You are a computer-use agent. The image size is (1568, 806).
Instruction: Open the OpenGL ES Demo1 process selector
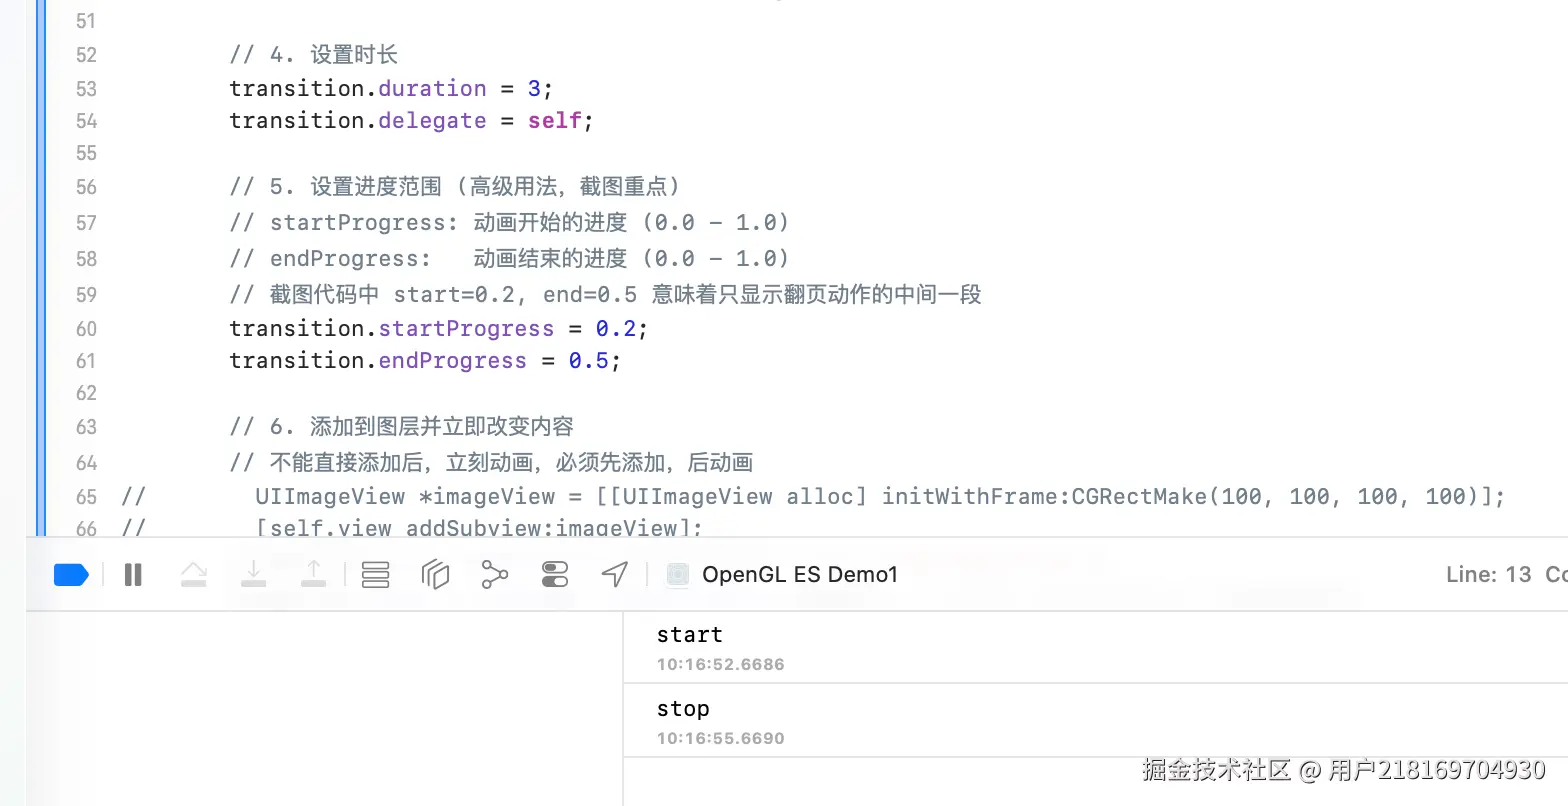pos(783,574)
